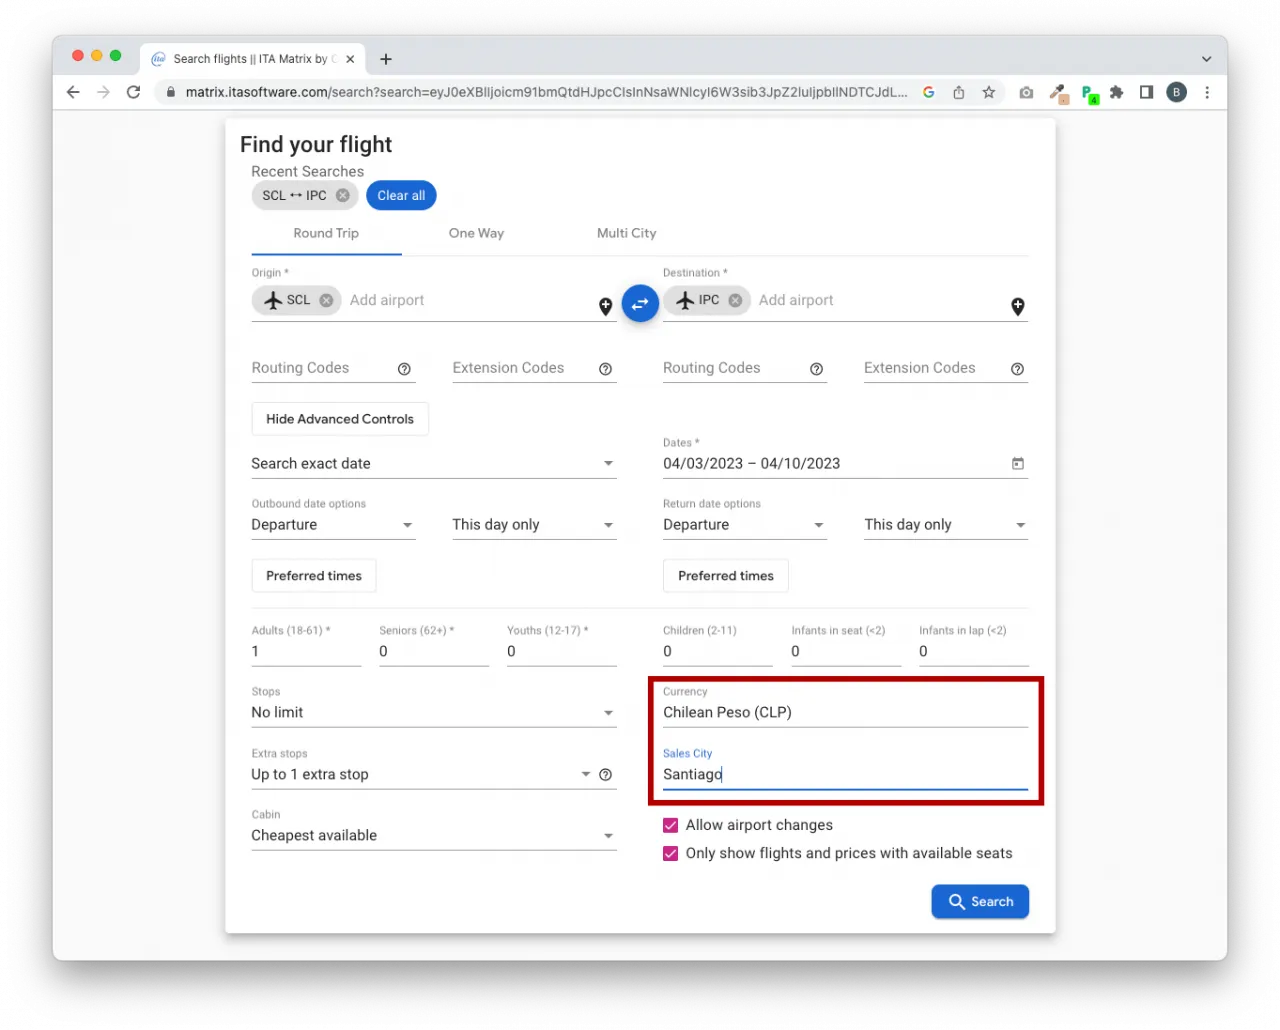Open nearby airports picker for origin

[605, 306]
